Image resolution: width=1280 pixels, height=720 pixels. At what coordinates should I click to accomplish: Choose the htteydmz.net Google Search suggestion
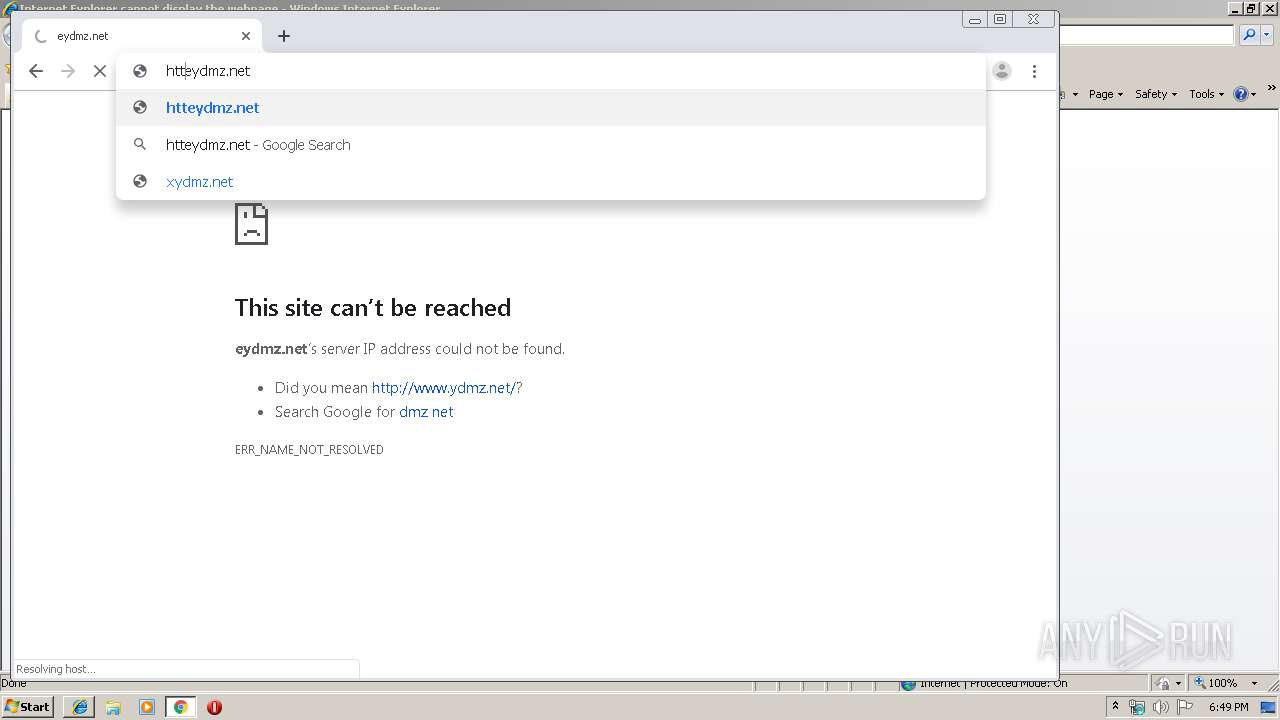tap(551, 145)
